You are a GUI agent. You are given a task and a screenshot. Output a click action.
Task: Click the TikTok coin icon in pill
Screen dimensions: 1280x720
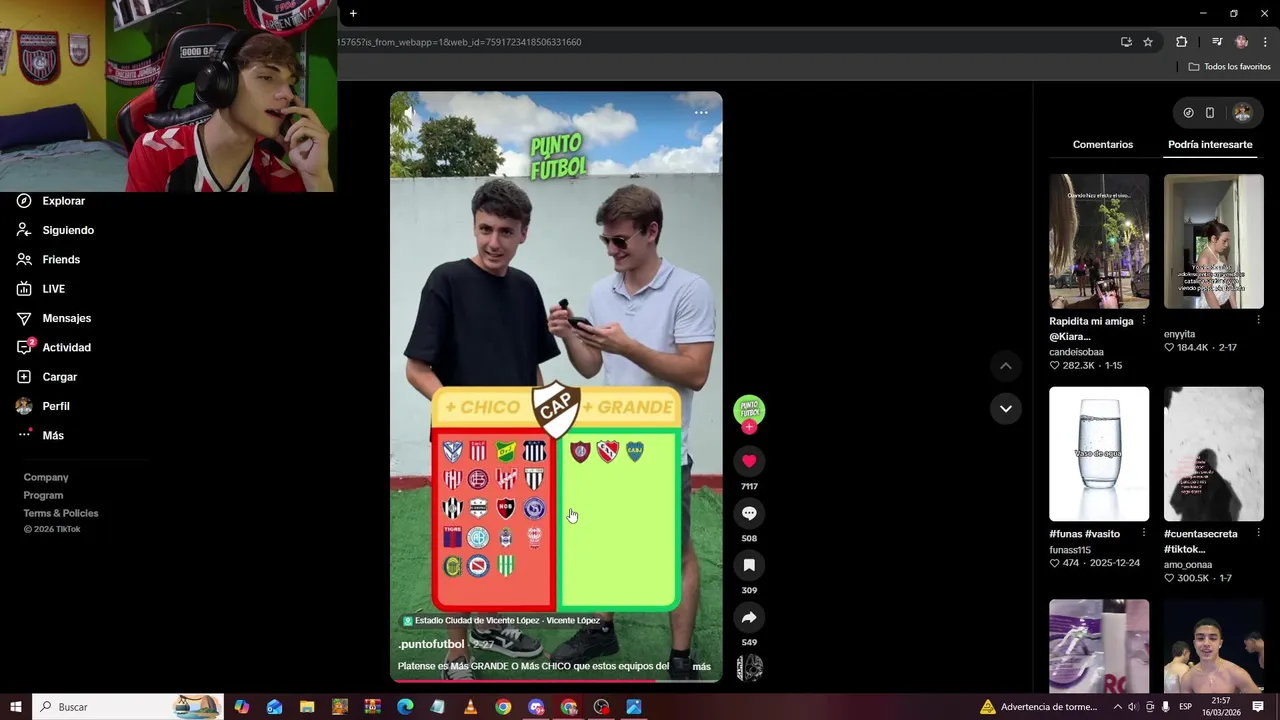point(1188,113)
